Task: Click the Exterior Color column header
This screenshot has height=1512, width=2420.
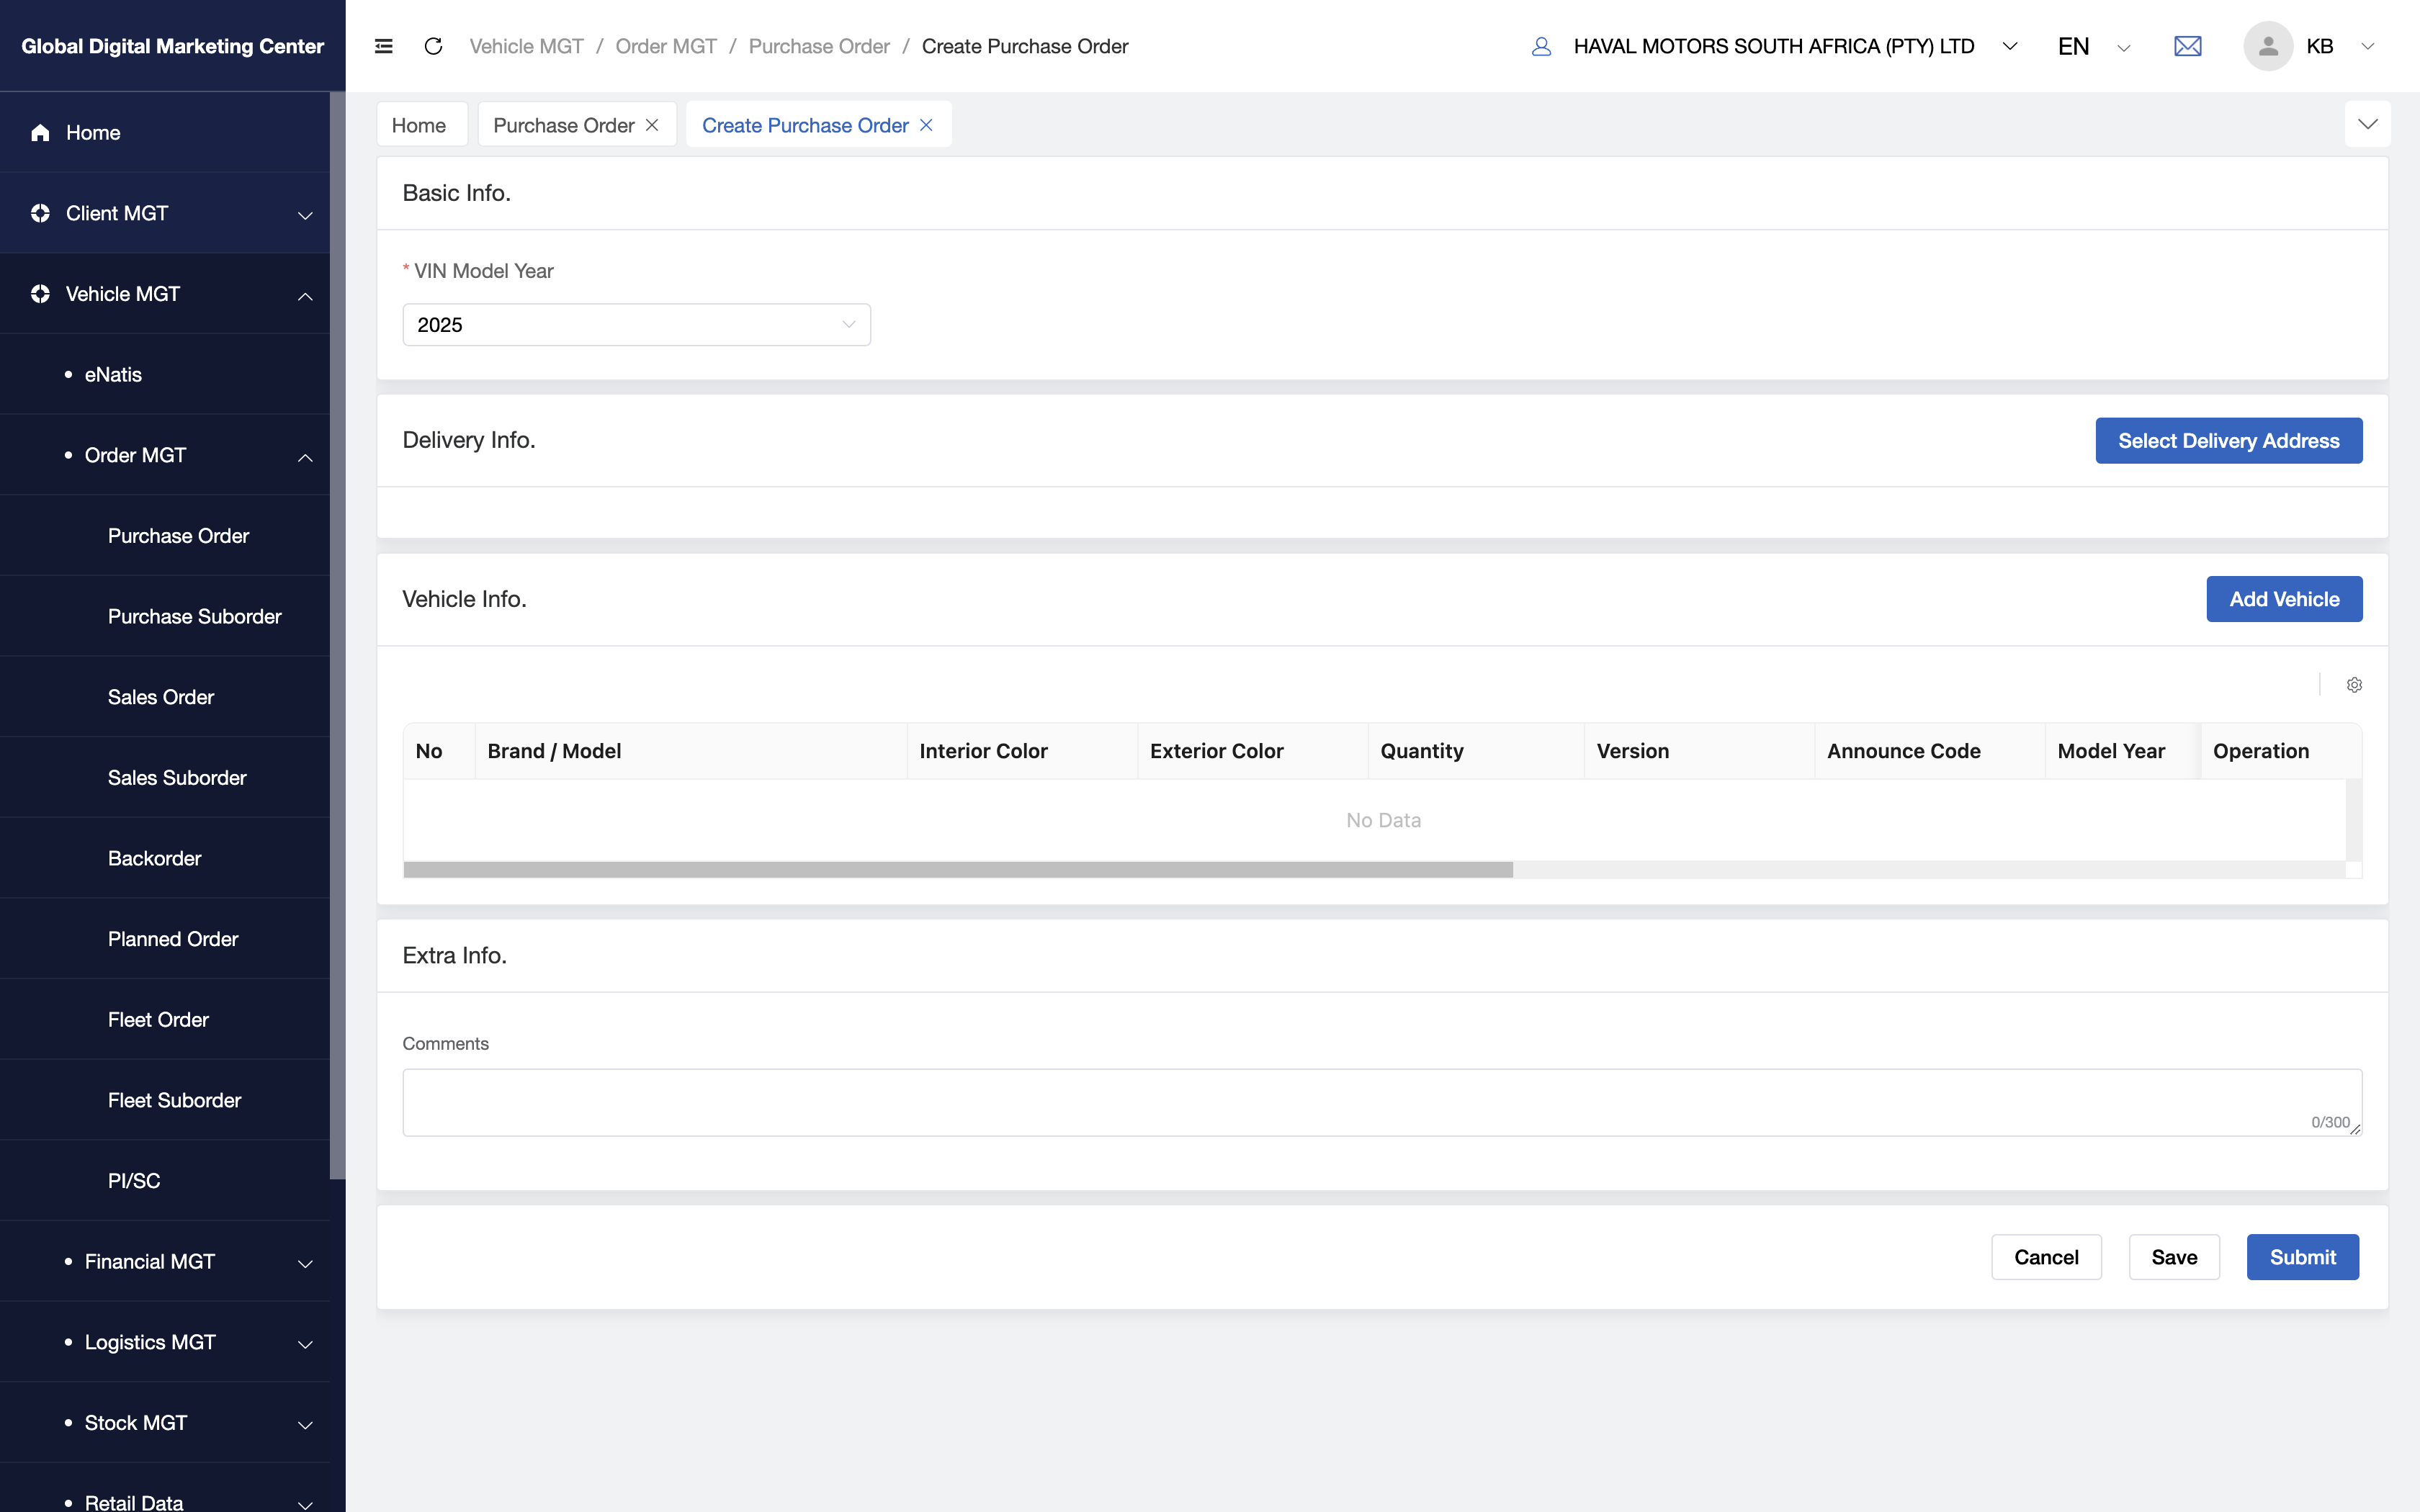Action: click(1253, 751)
